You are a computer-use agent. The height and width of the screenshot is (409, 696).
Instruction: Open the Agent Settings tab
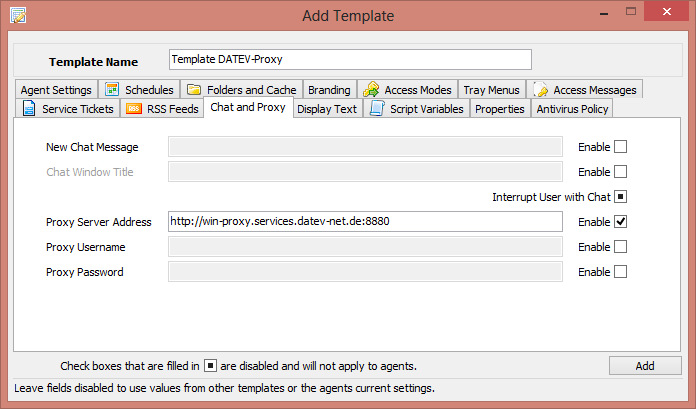56,90
